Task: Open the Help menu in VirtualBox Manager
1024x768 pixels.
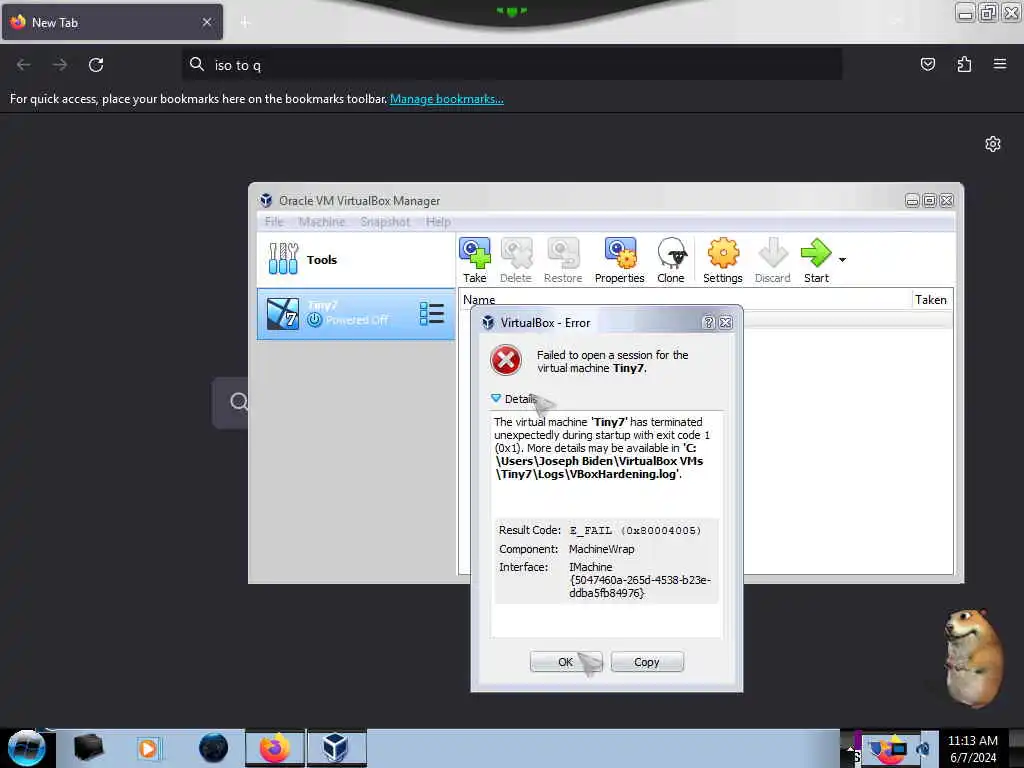Action: point(438,221)
